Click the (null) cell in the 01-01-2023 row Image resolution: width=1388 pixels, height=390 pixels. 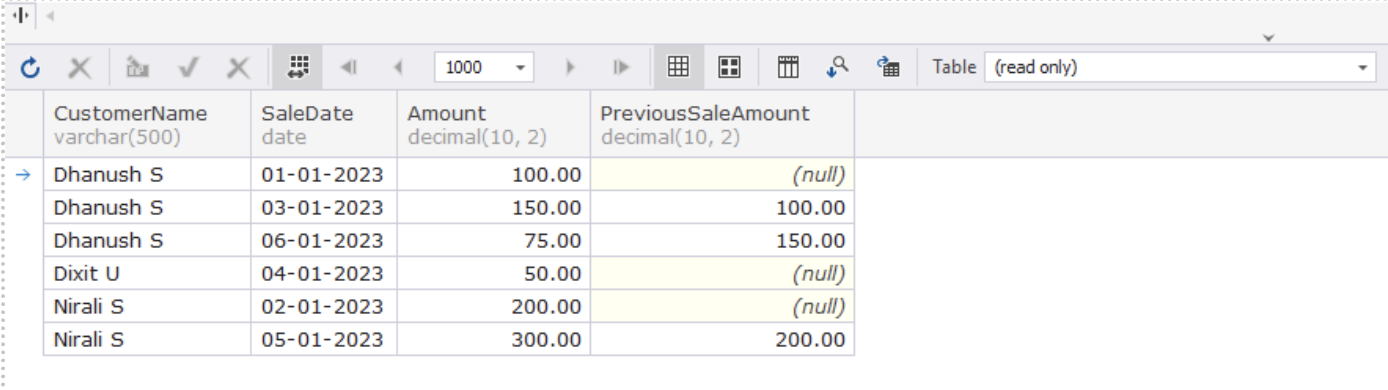coord(722,174)
